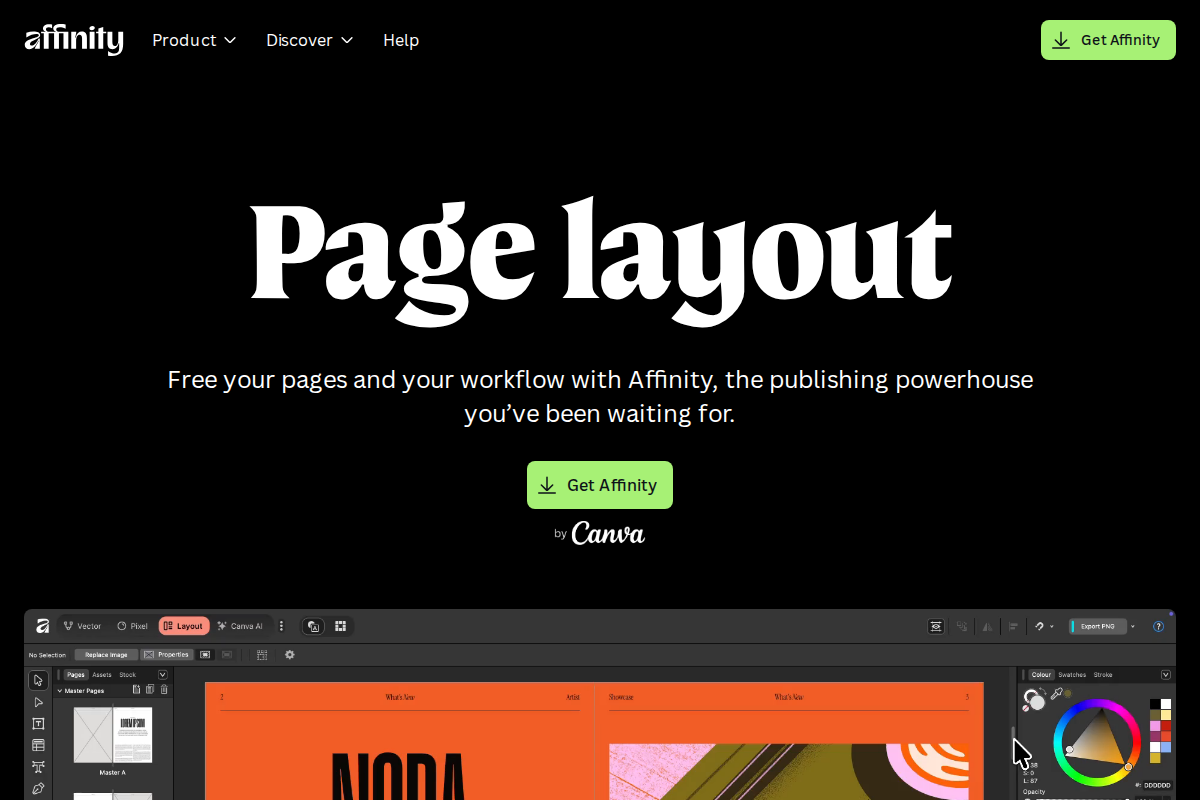Select the Table tool
1200x800 pixels.
coord(38,745)
